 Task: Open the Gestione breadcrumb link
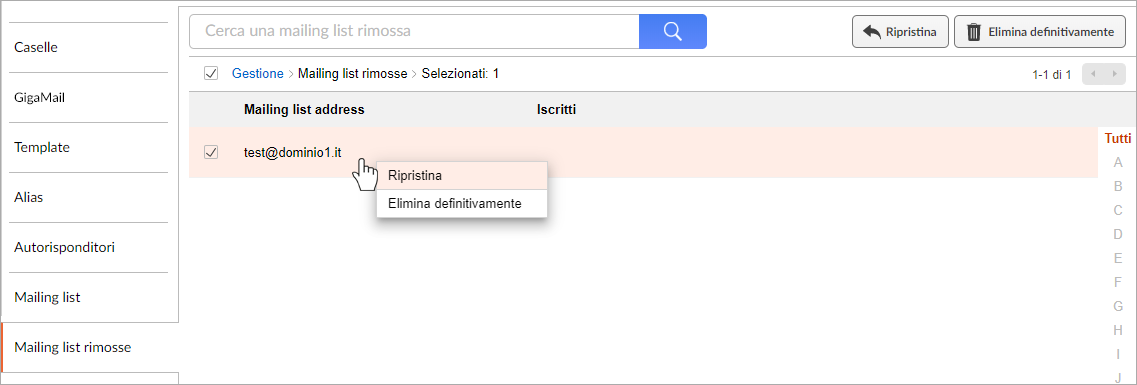[x=257, y=73]
